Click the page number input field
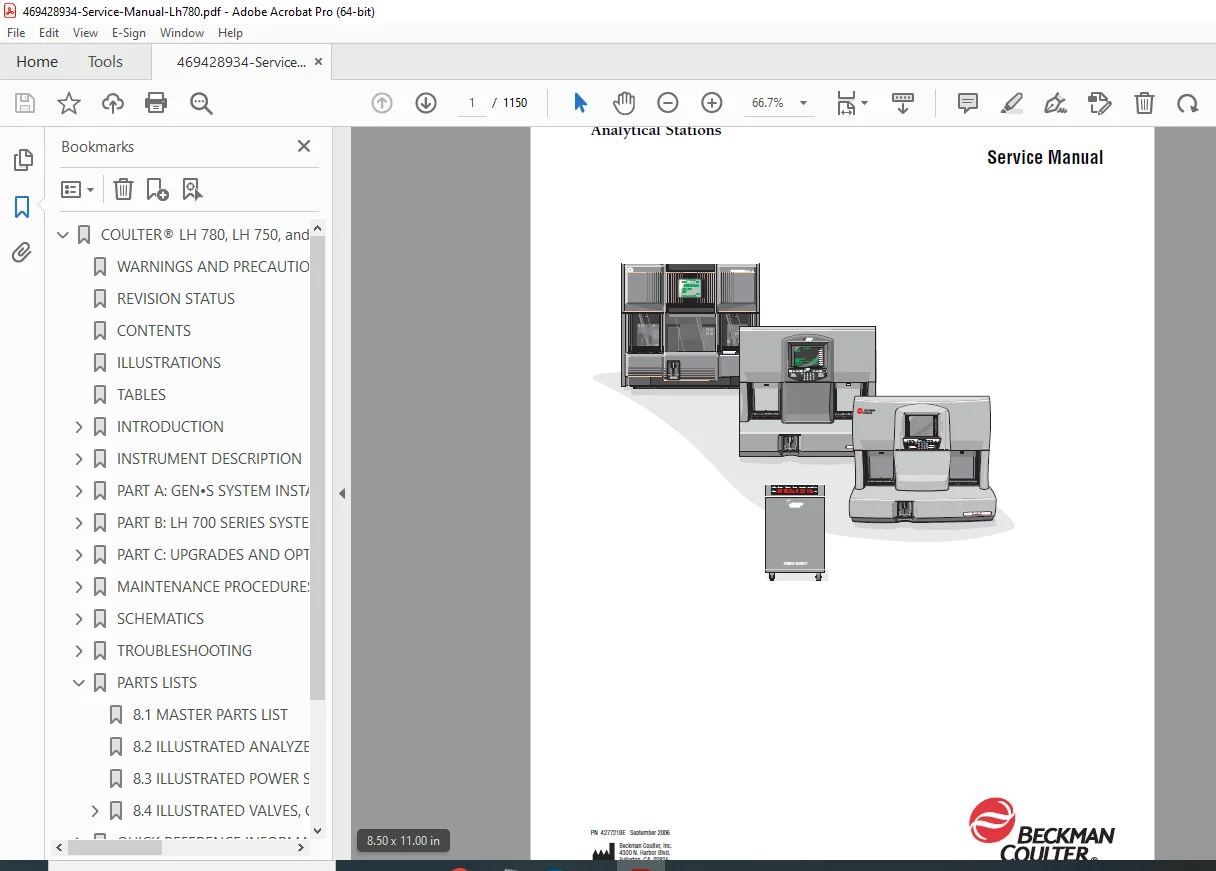The image size is (1216, 871). pos(471,103)
